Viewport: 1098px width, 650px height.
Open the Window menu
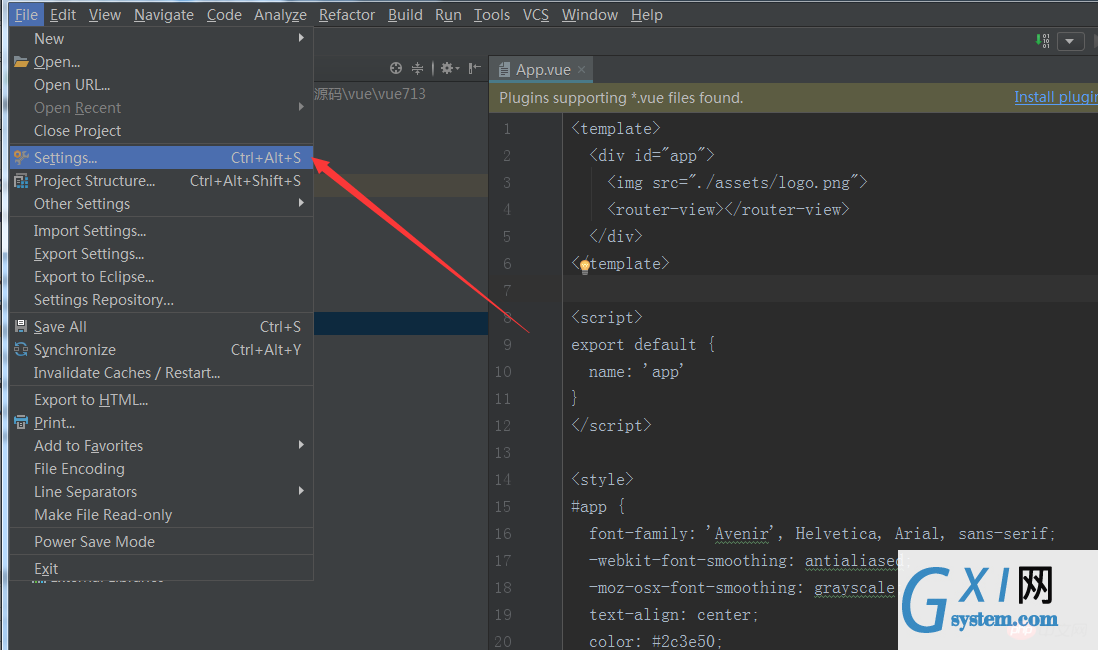[590, 15]
